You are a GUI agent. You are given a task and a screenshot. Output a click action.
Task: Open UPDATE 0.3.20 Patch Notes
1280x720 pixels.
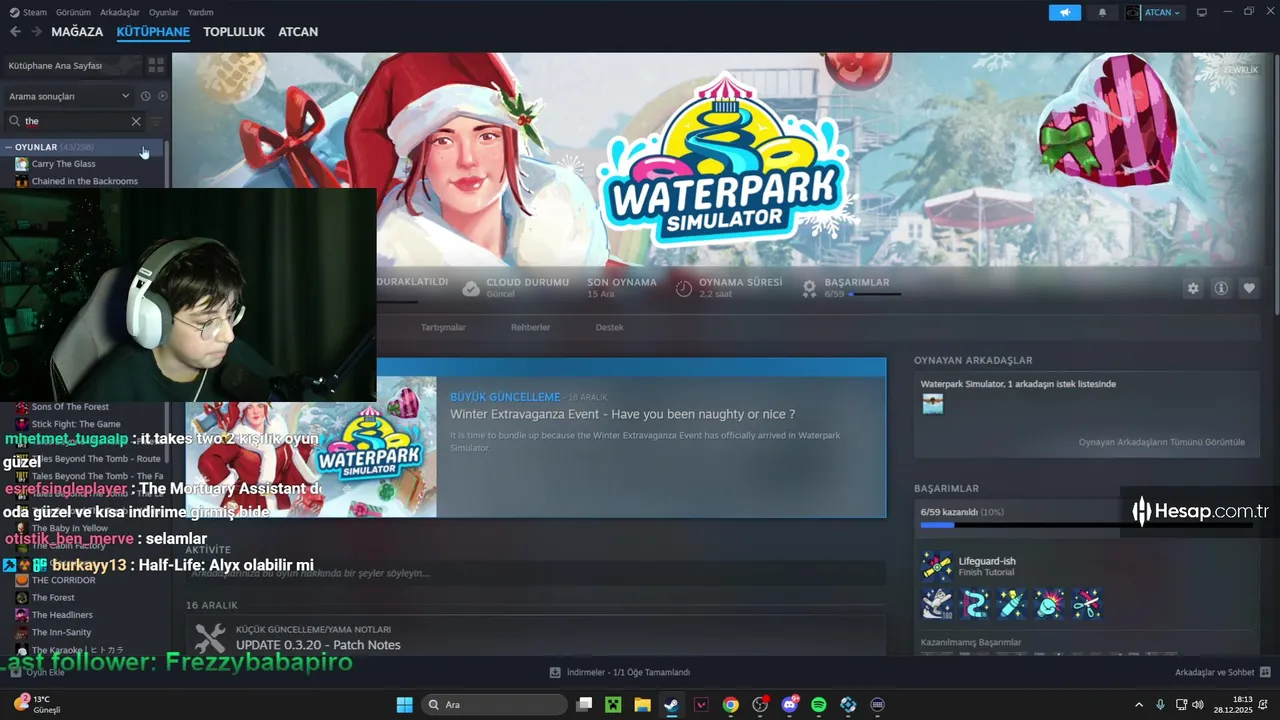pos(318,645)
